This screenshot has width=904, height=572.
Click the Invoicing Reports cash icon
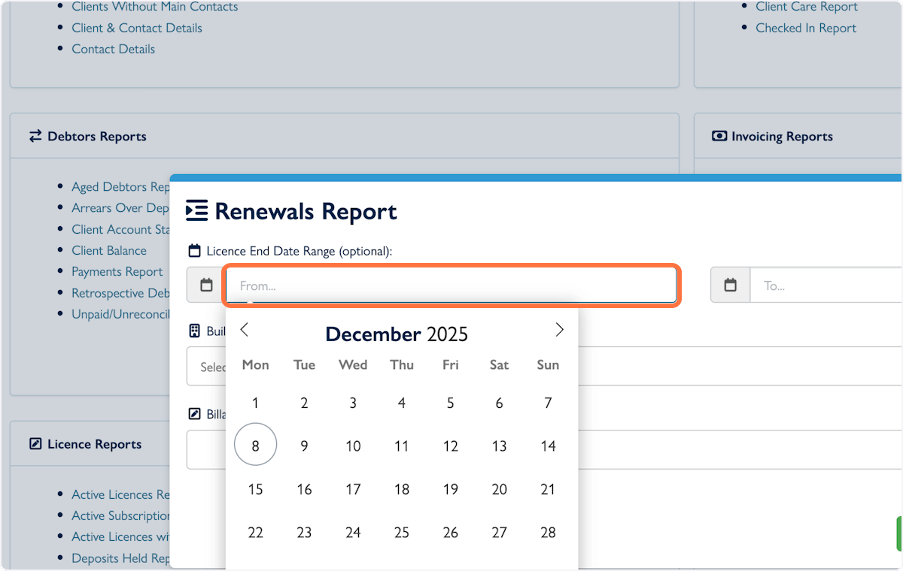click(719, 136)
